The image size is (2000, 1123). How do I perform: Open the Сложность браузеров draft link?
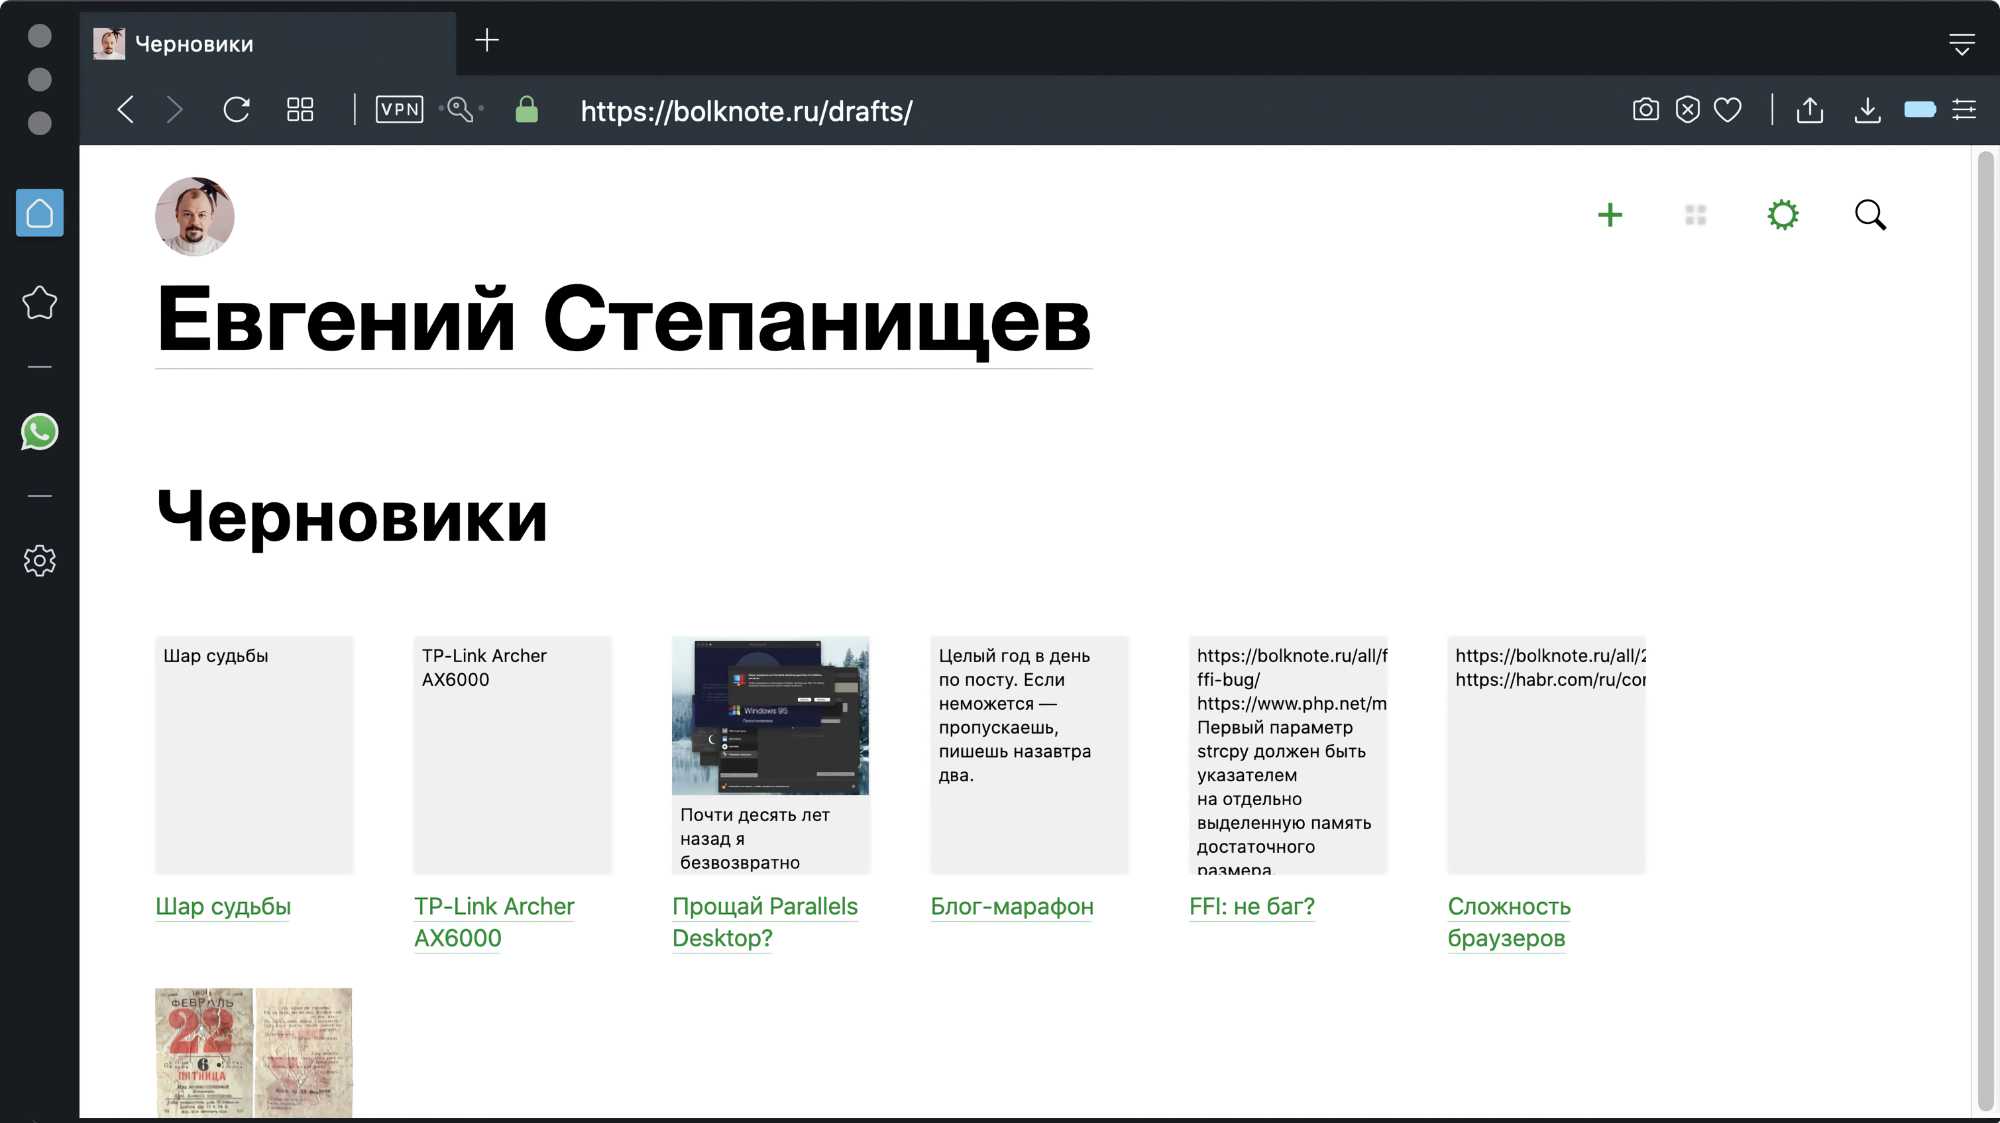point(1509,922)
